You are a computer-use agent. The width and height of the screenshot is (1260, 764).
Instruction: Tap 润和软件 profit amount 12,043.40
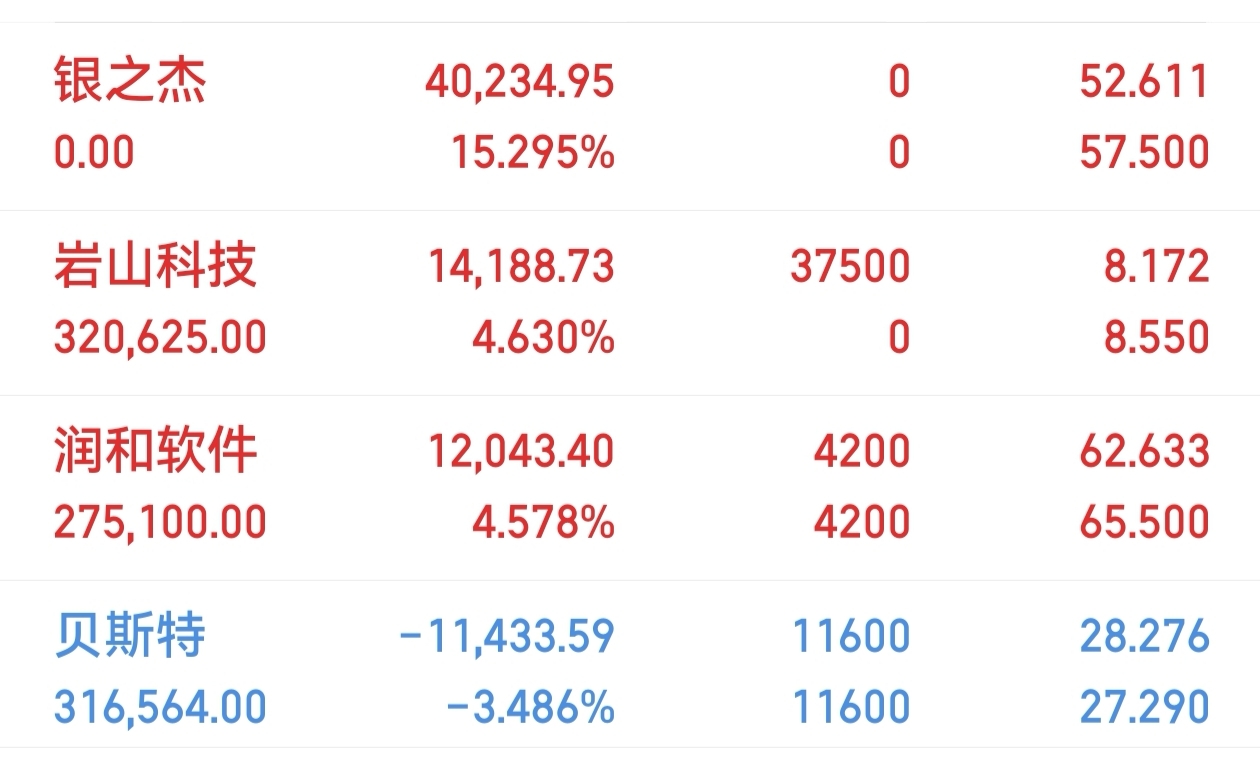point(521,452)
